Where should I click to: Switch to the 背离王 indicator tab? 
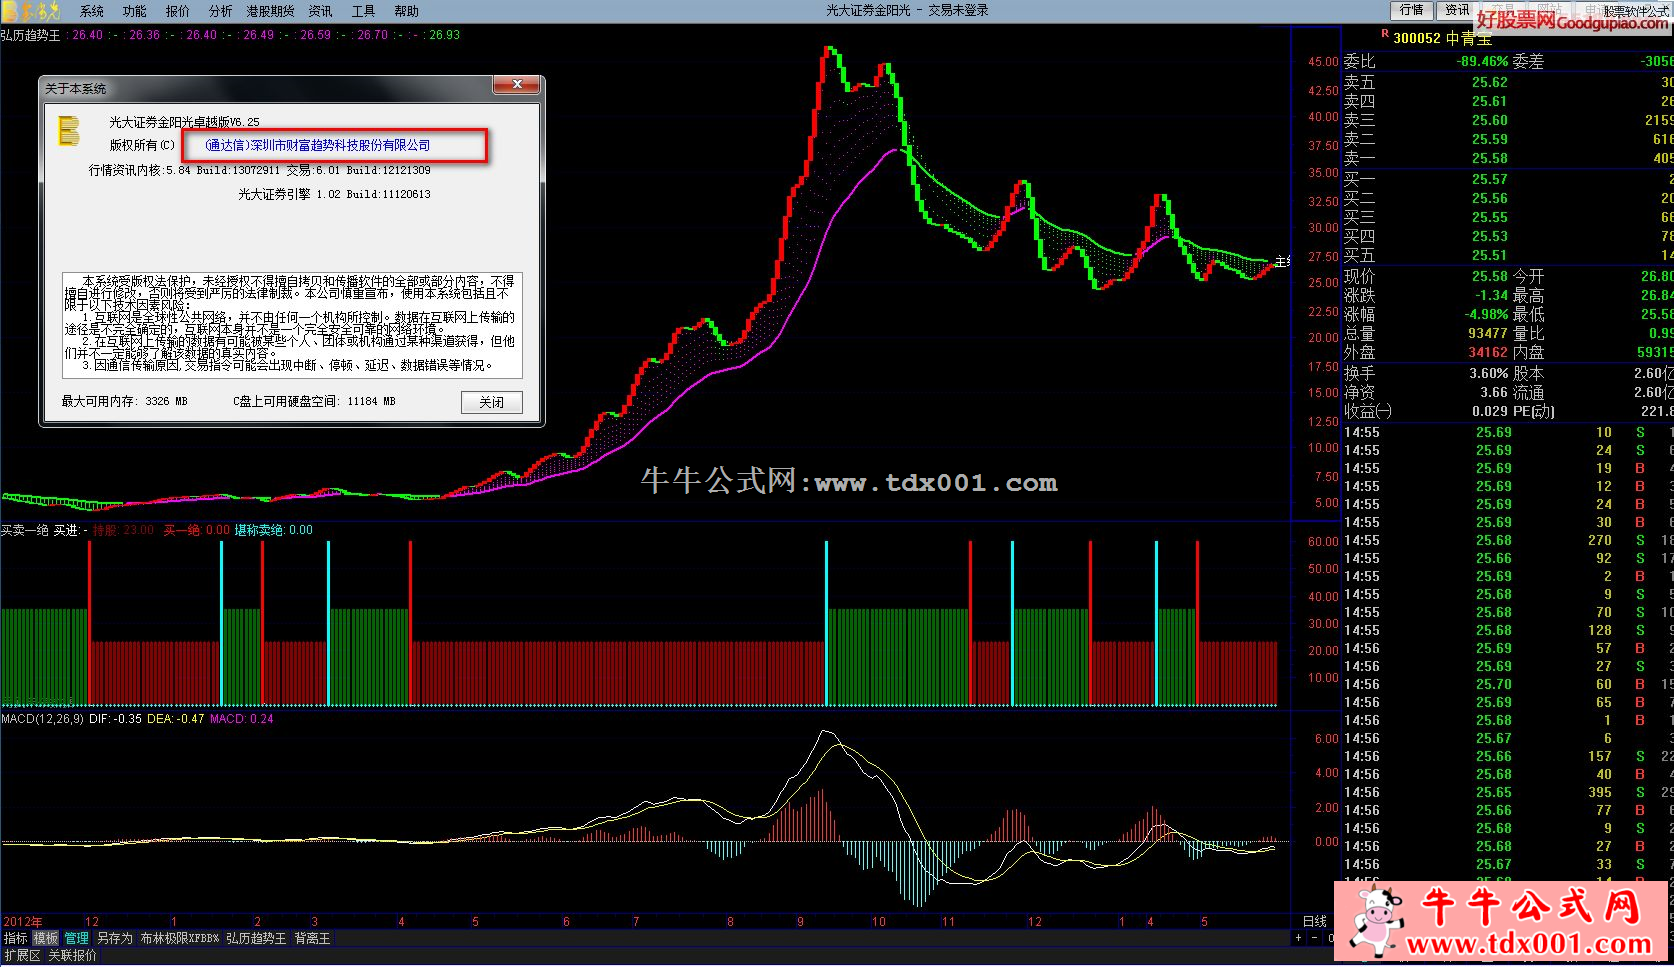click(x=312, y=939)
